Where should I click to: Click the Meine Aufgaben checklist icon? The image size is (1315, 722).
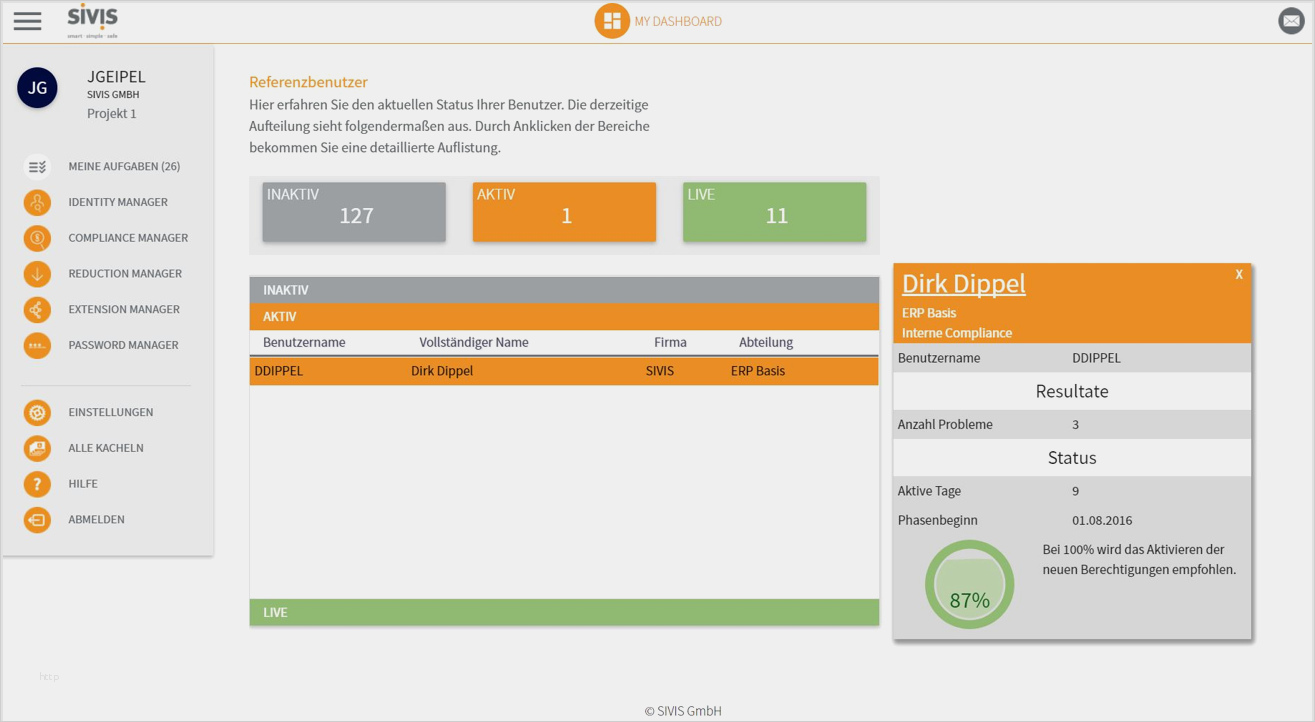37,167
